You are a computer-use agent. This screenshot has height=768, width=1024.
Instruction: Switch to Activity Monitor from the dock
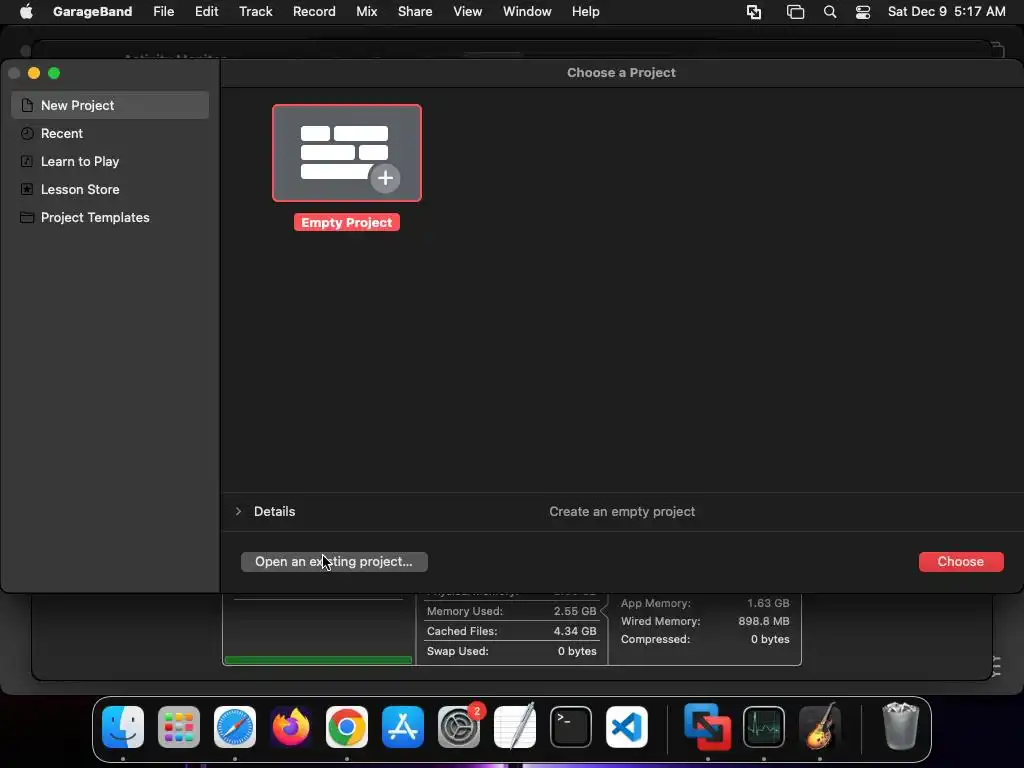click(763, 727)
